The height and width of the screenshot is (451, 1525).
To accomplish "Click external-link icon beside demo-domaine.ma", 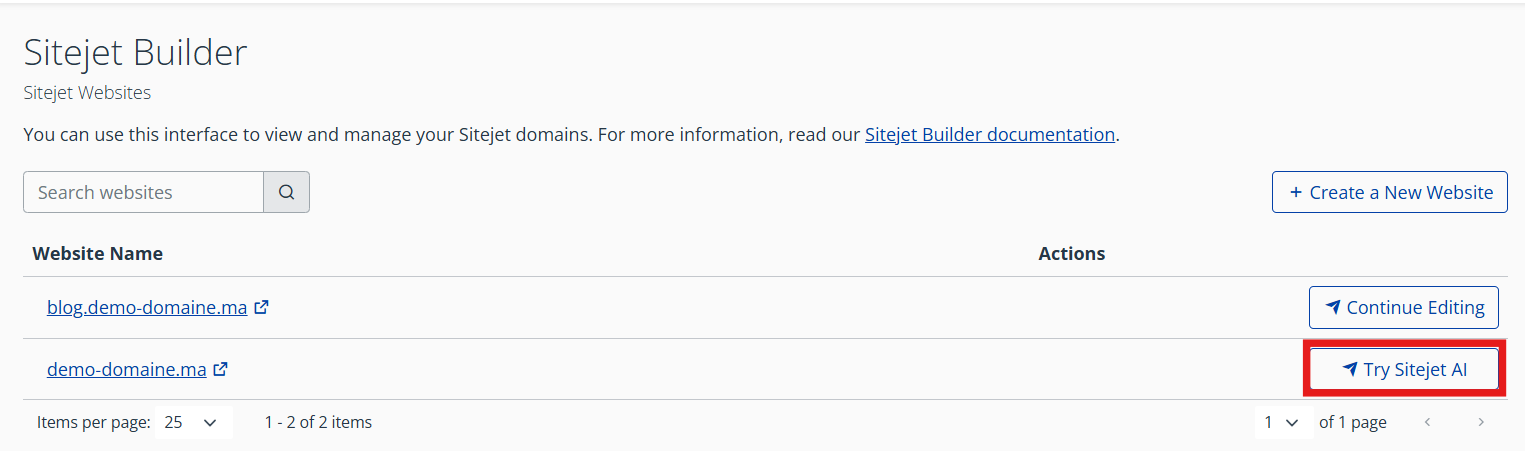I will (221, 369).
